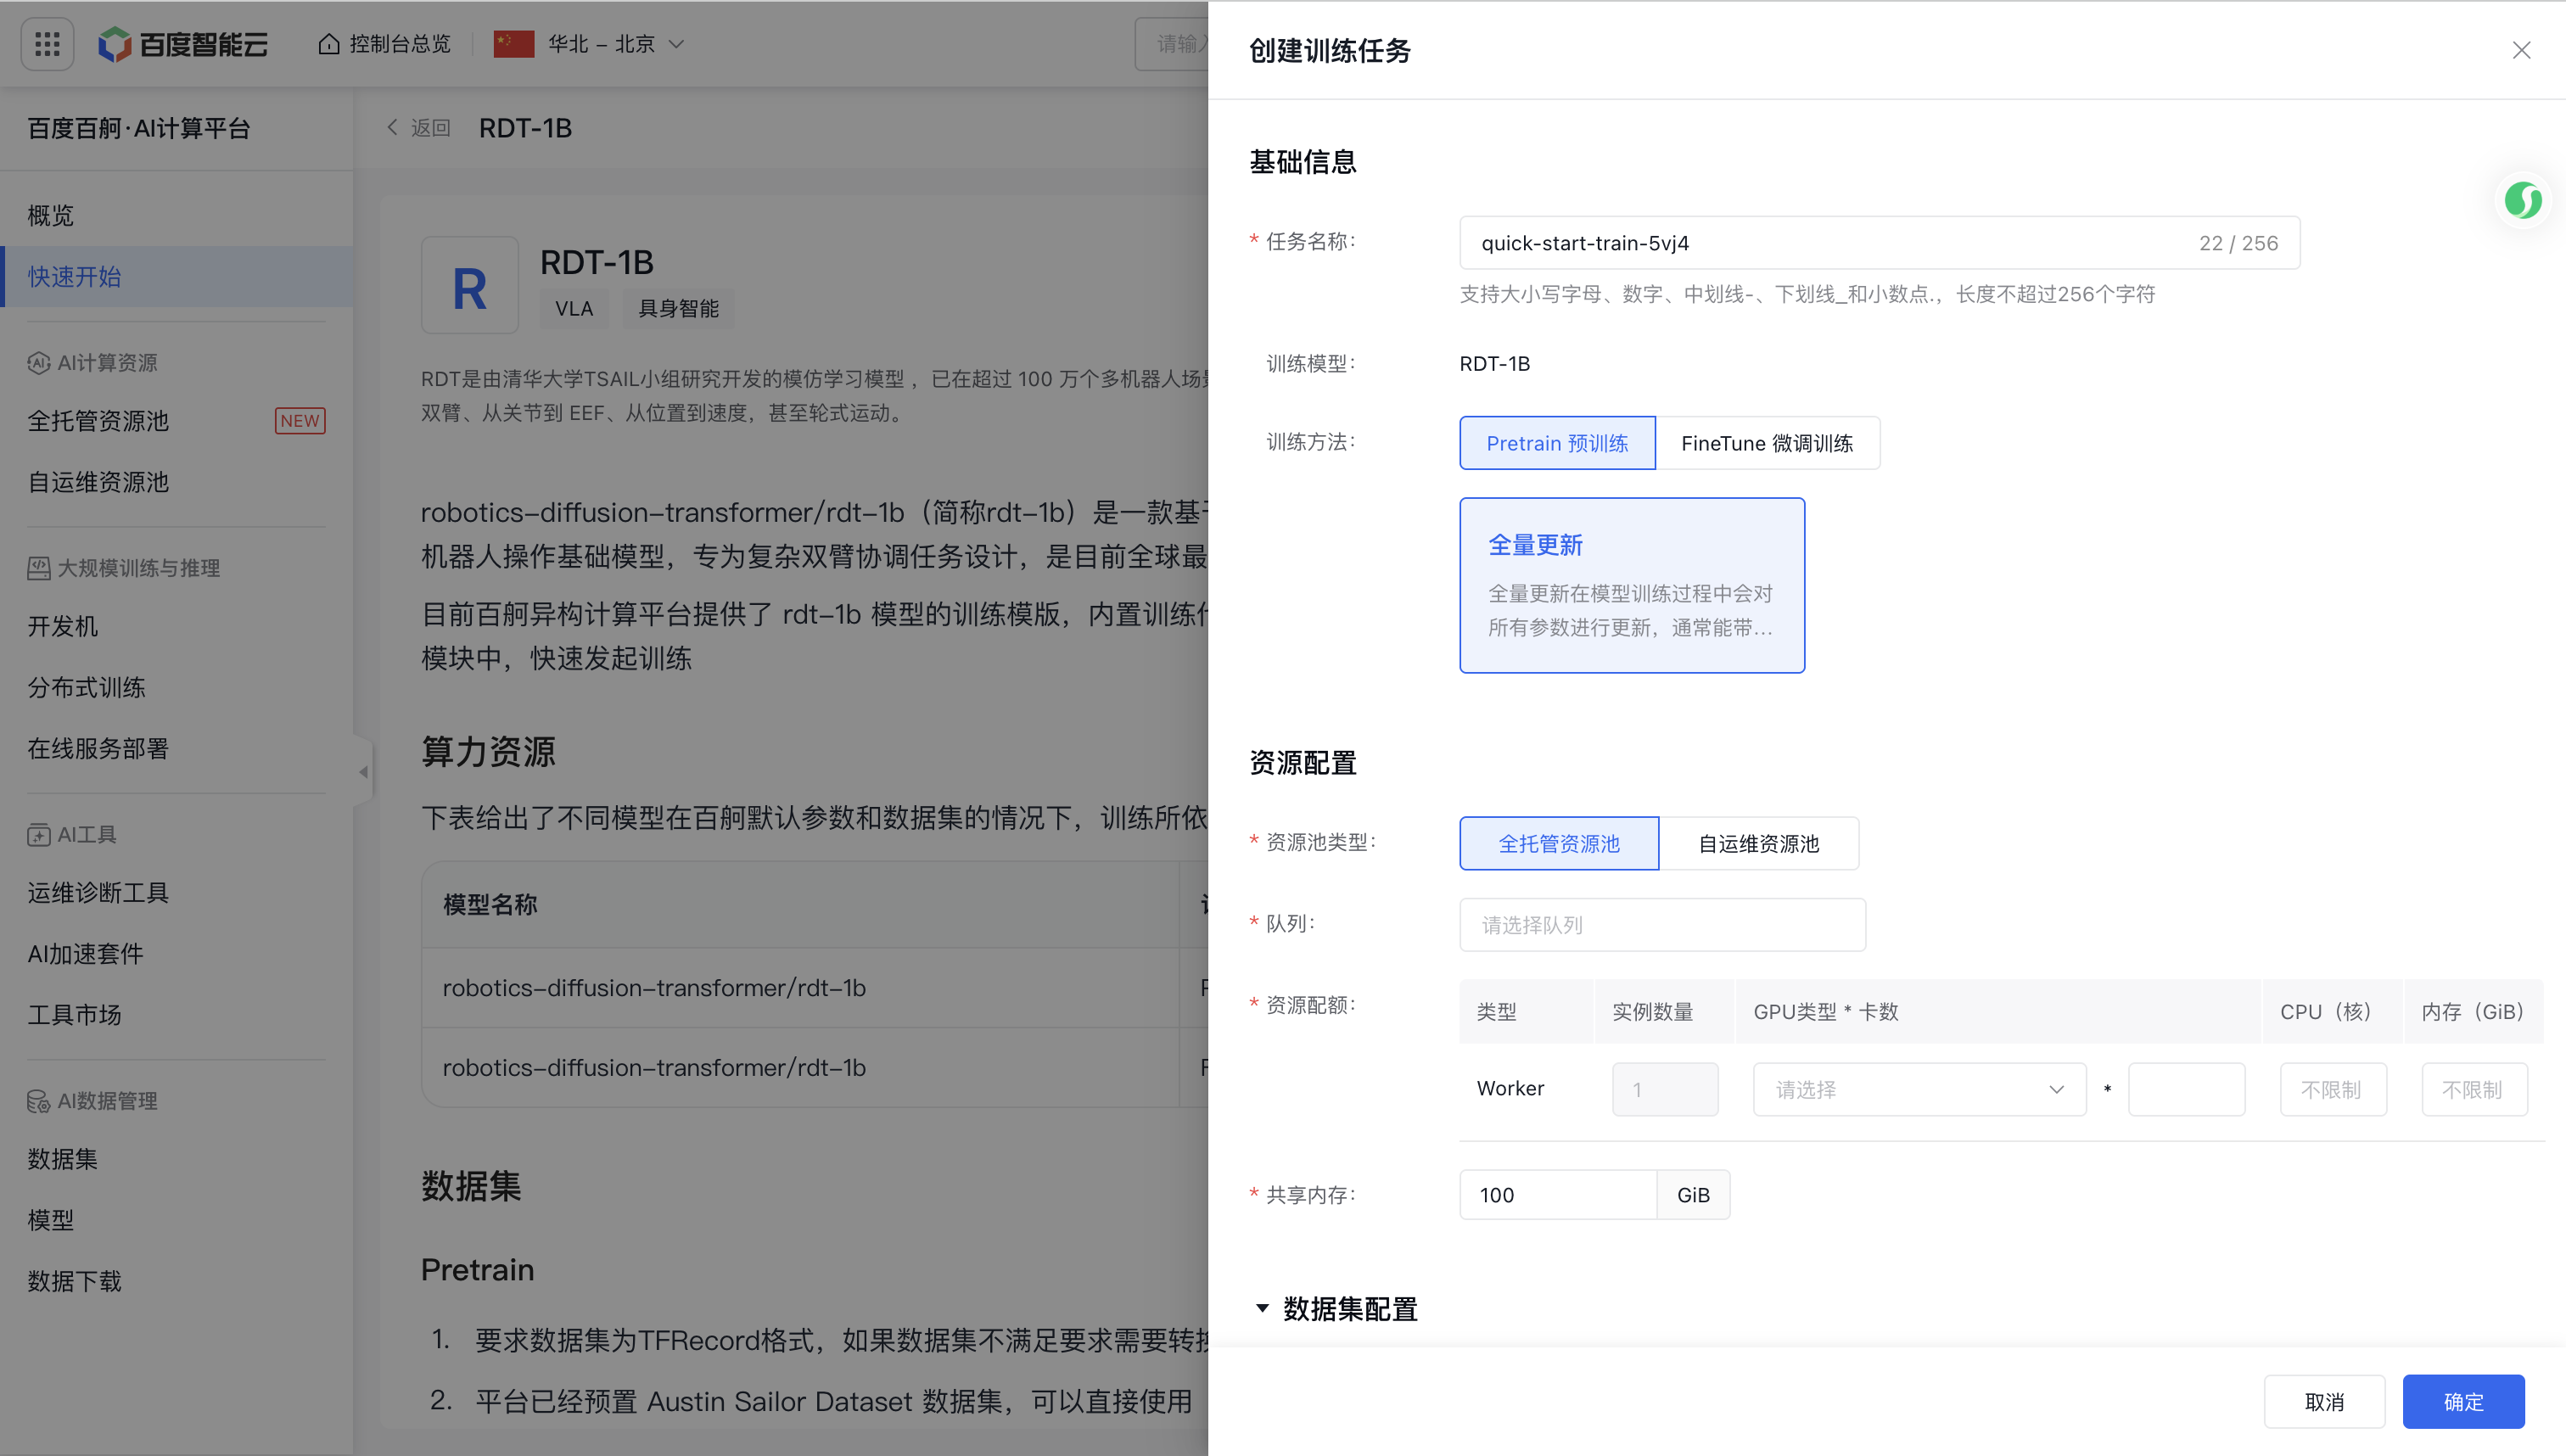The height and width of the screenshot is (1456, 2566).
Task: Collapse the 数据集配置 section
Action: coord(1263,1309)
